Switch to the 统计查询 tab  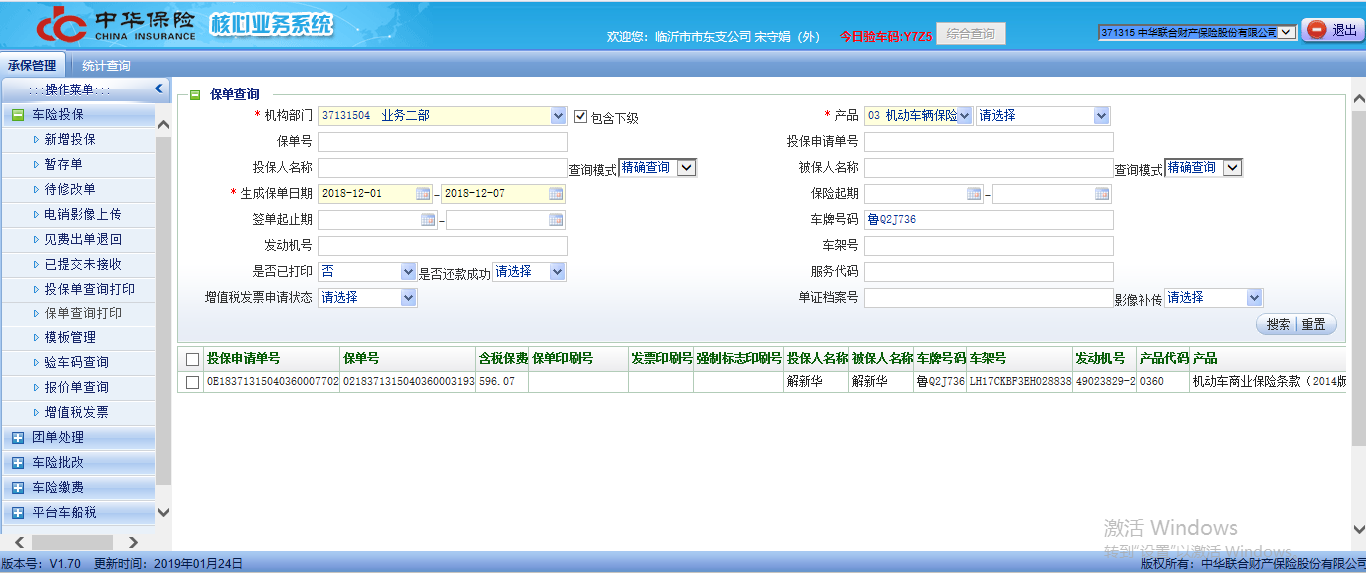point(106,66)
